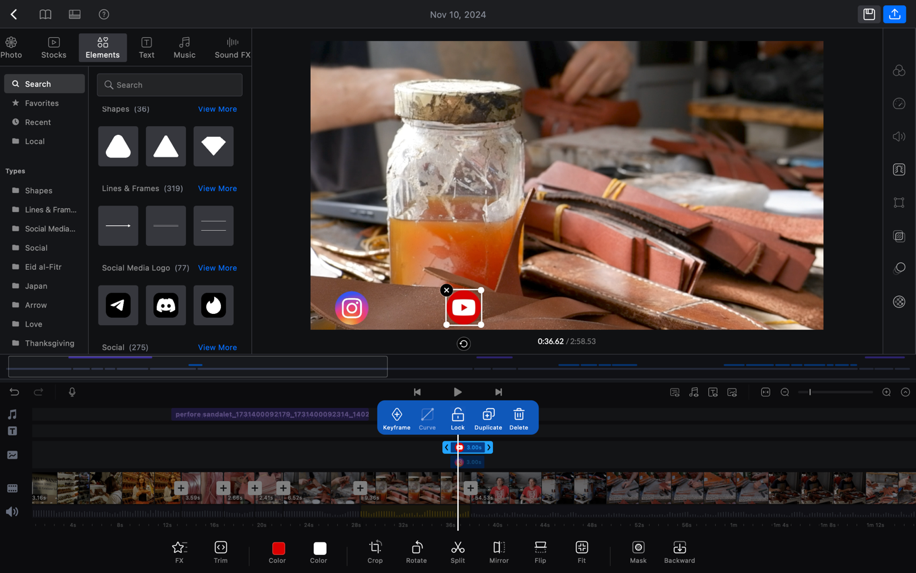
Task: Expand Social Media Logo View More
Action: coord(217,268)
